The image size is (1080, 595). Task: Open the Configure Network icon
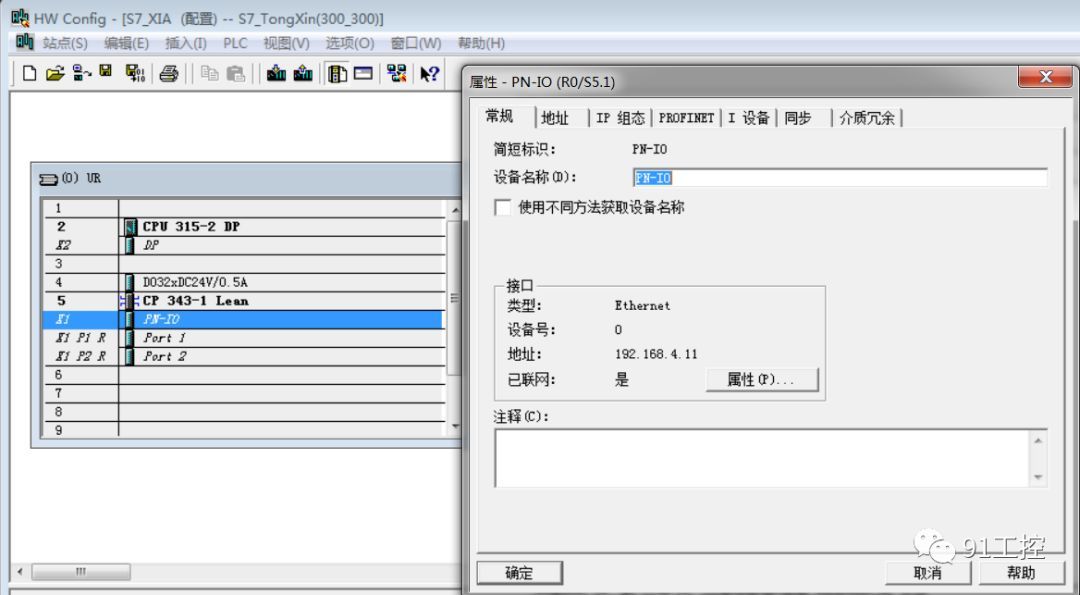click(x=396, y=73)
